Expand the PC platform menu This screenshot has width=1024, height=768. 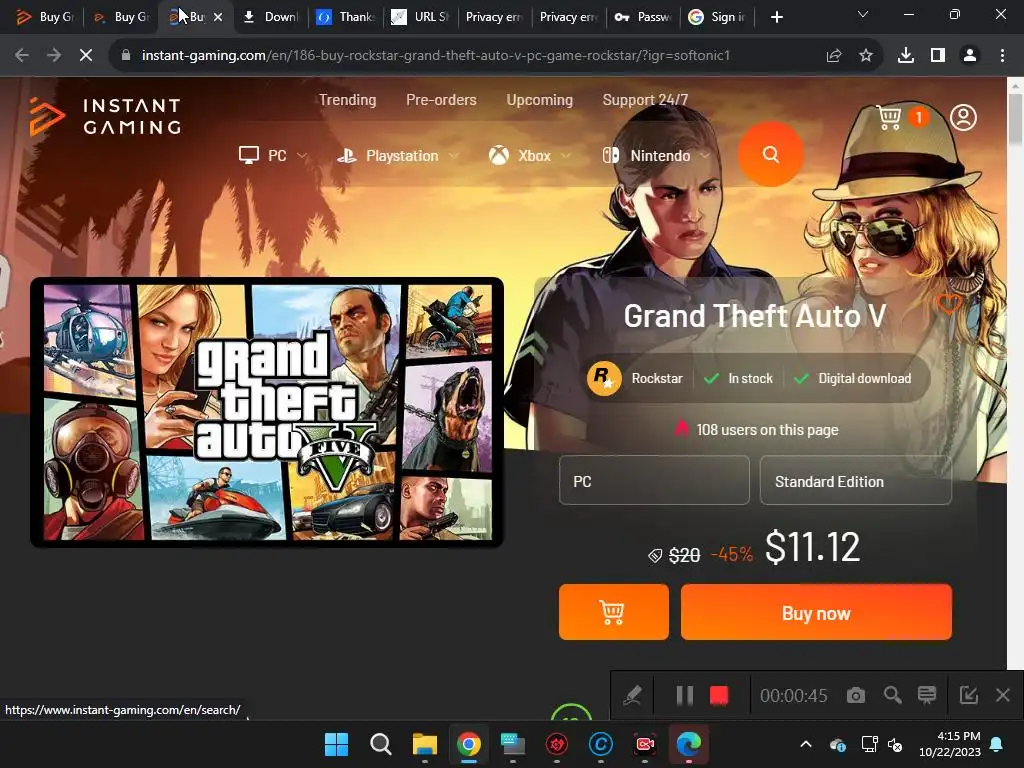click(x=272, y=155)
